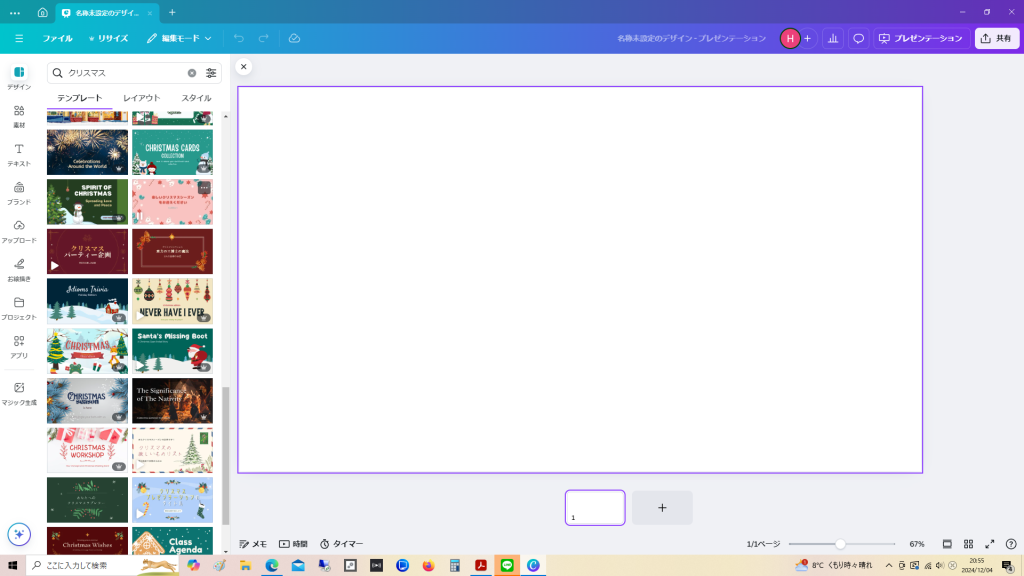Toggle fullscreen mode in bottom bar
This screenshot has height=576, width=1024.
[990, 544]
